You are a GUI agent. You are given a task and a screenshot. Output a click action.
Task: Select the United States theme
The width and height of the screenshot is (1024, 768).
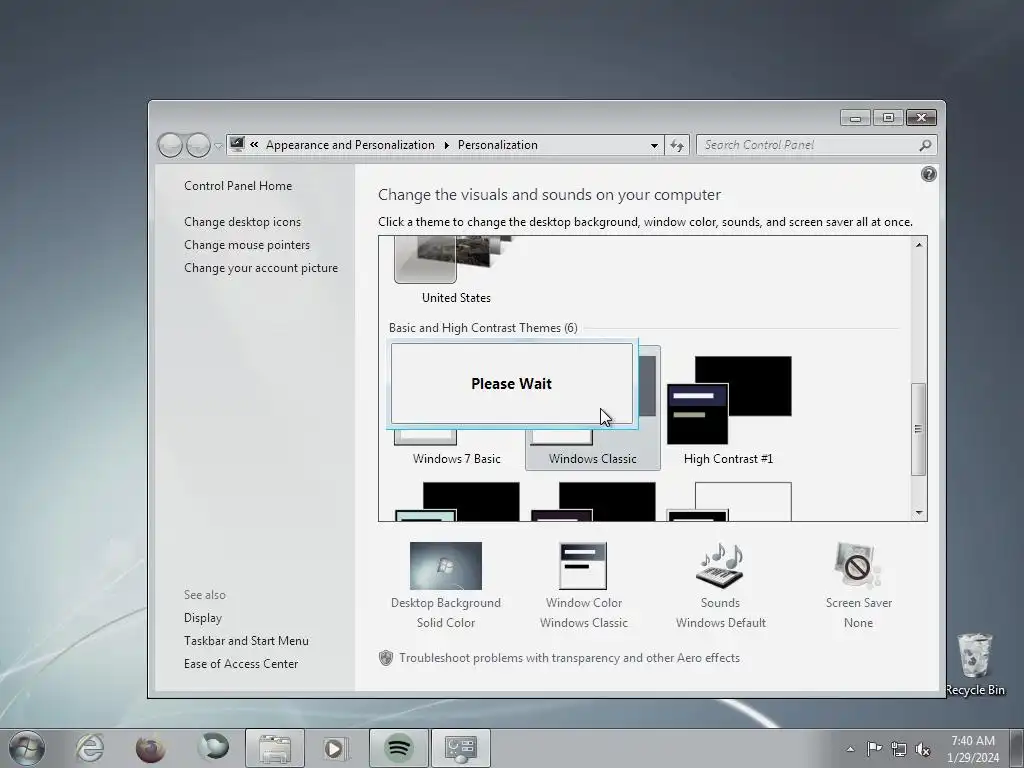pos(456,271)
